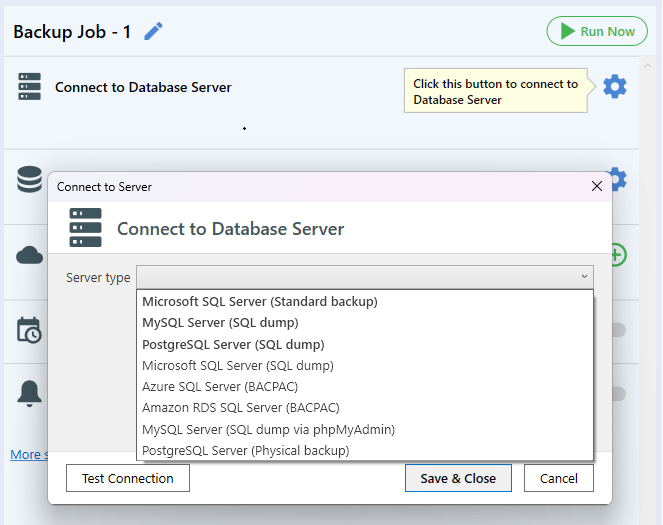The image size is (663, 525).
Task: Click the database cylinder icon in sidebar
Action: pyautogui.click(x=30, y=179)
